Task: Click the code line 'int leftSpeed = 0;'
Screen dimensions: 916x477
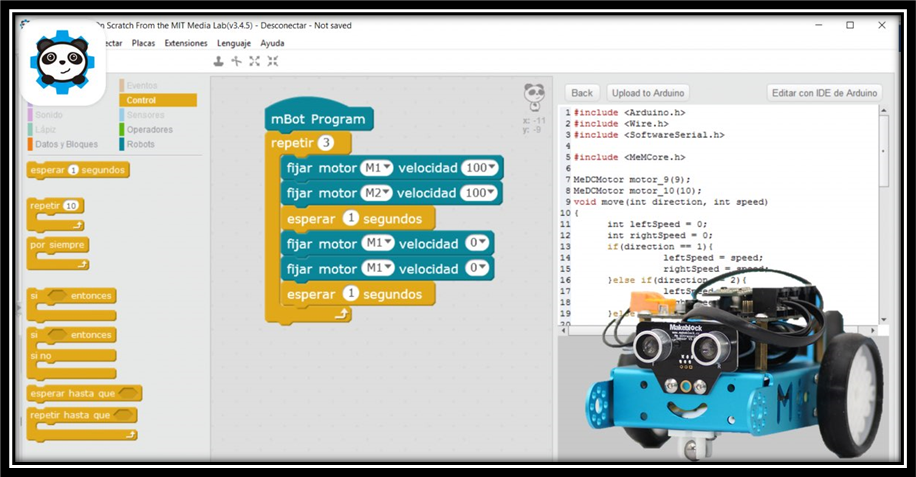Action: (657, 224)
